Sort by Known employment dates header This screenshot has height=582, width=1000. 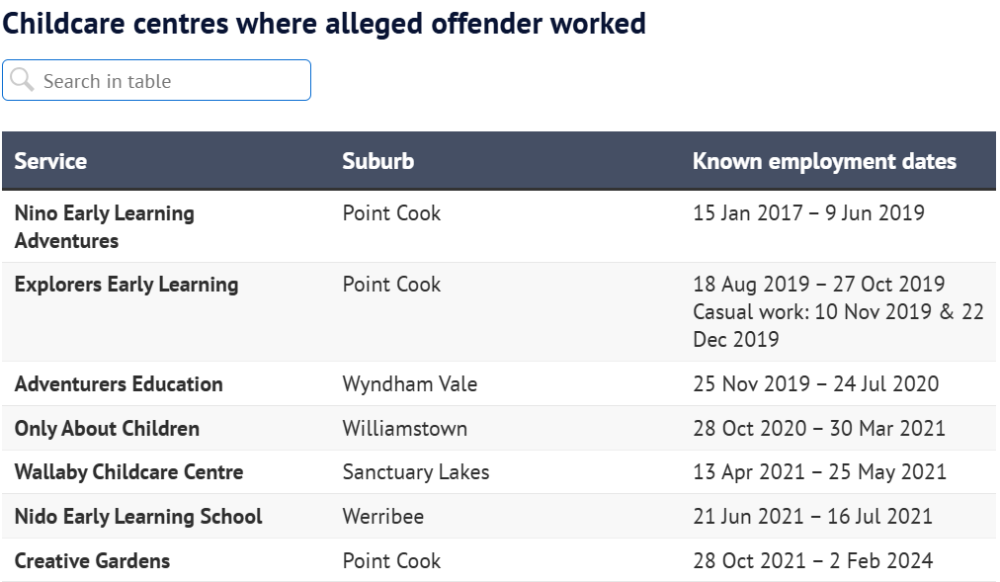(825, 161)
